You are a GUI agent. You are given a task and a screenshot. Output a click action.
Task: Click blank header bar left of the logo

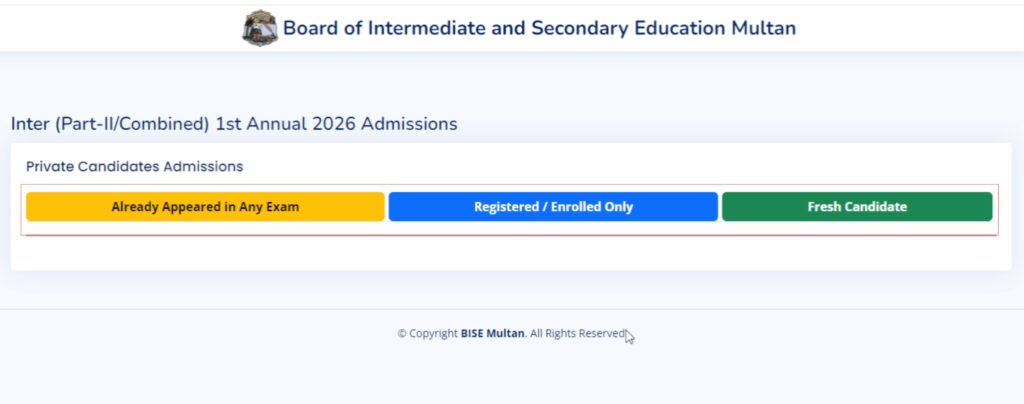(x=120, y=28)
